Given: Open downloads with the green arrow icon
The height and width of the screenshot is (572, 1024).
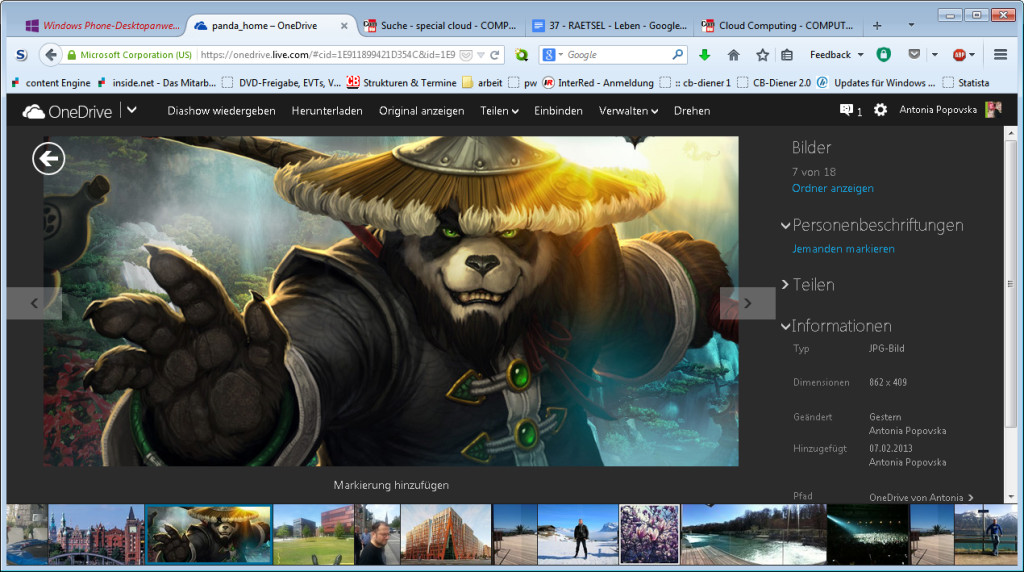Looking at the screenshot, I should [x=704, y=55].
